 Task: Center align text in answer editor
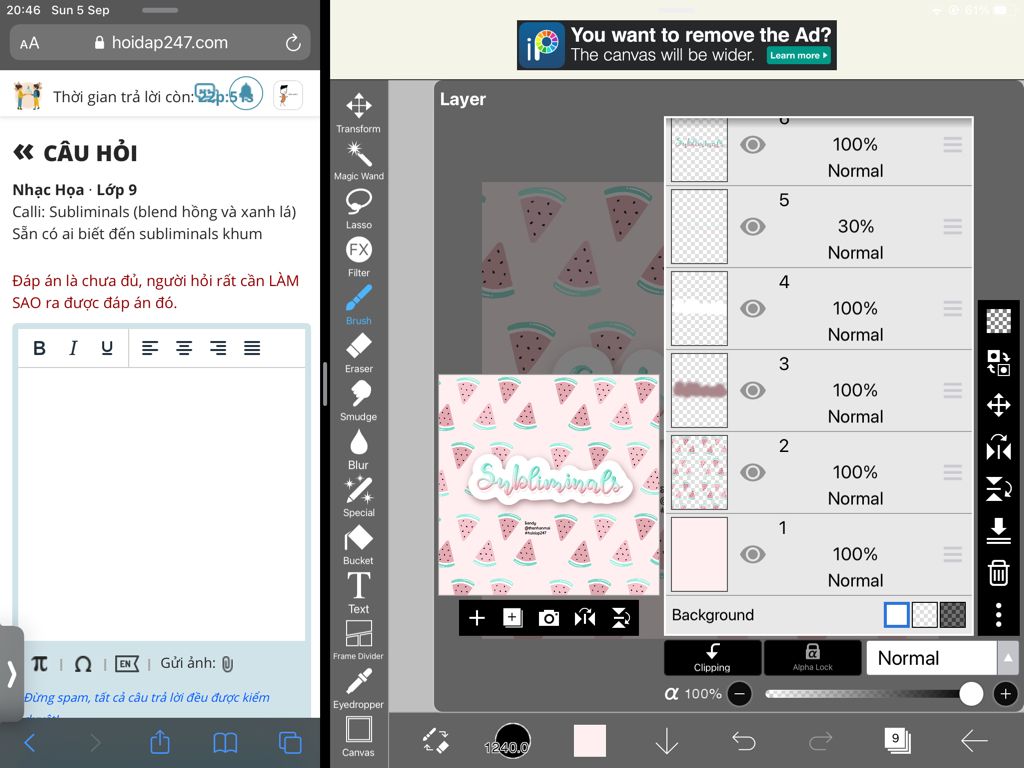click(184, 348)
